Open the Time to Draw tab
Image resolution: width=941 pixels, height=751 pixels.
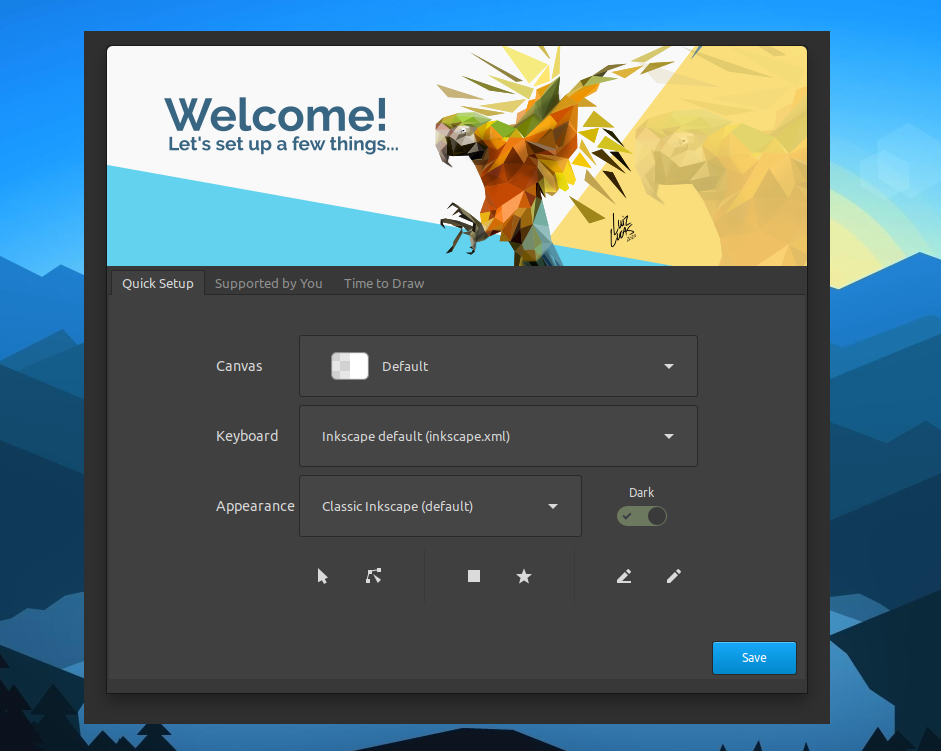(x=384, y=283)
